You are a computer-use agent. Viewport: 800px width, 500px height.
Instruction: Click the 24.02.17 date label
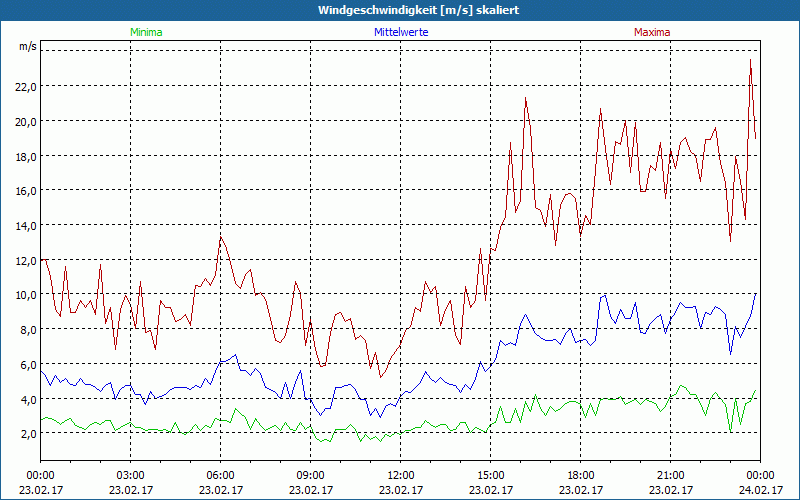point(761,490)
